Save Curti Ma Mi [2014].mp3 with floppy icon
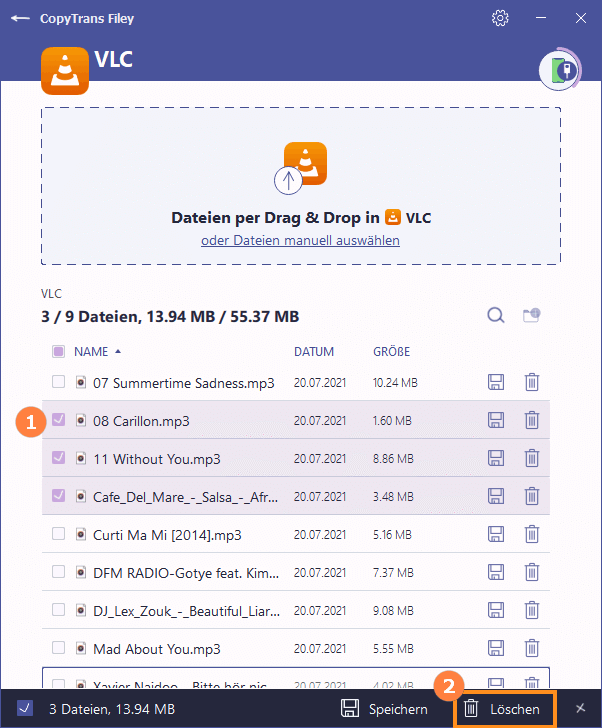This screenshot has width=602, height=728. click(x=496, y=534)
